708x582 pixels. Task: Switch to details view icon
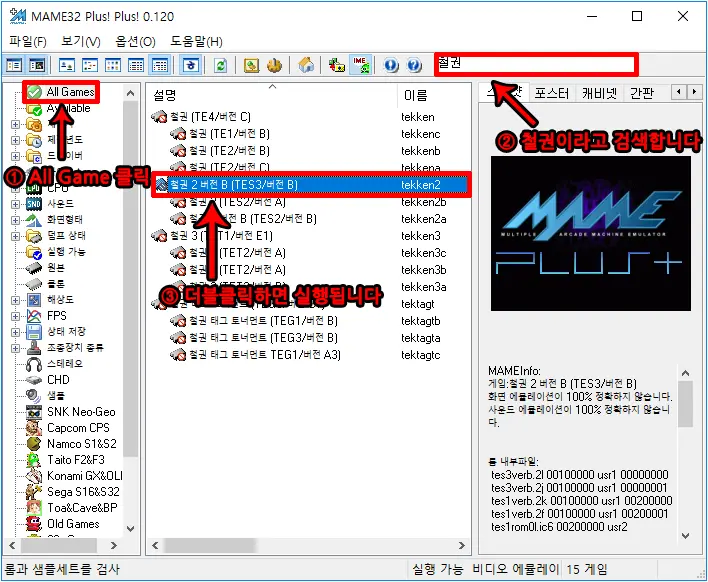pyautogui.click(x=136, y=65)
